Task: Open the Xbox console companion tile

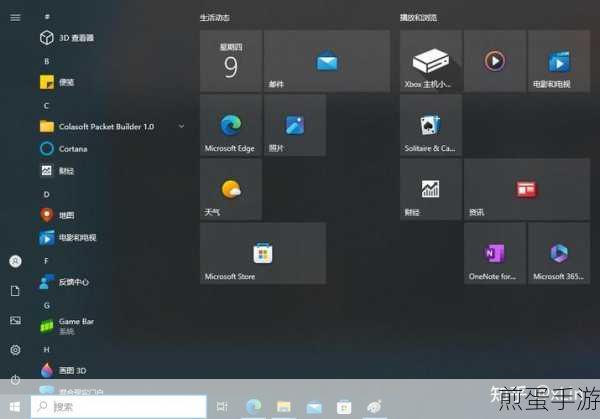Action: tap(431, 61)
